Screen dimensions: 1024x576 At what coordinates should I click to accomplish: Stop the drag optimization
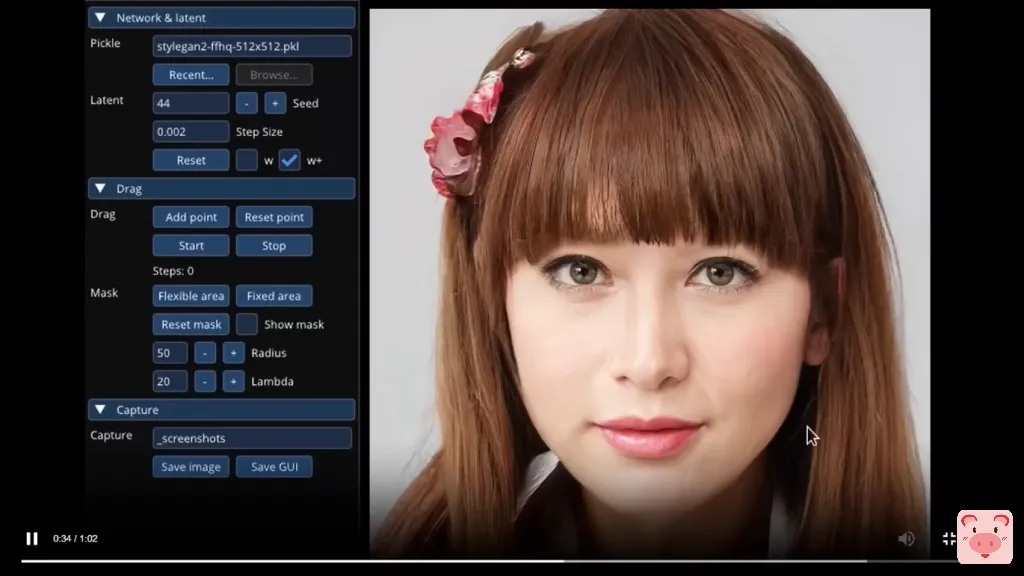274,246
